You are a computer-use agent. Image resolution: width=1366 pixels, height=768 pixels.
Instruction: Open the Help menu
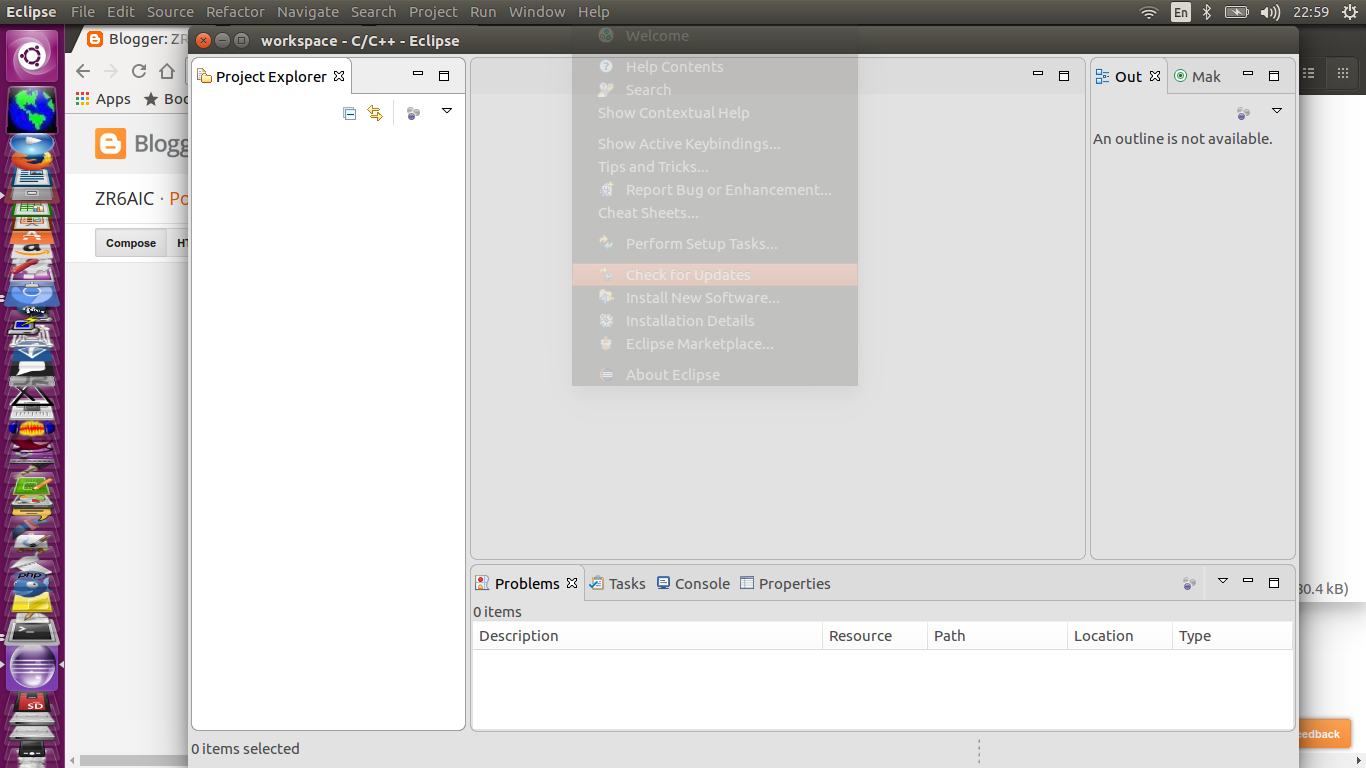593,12
